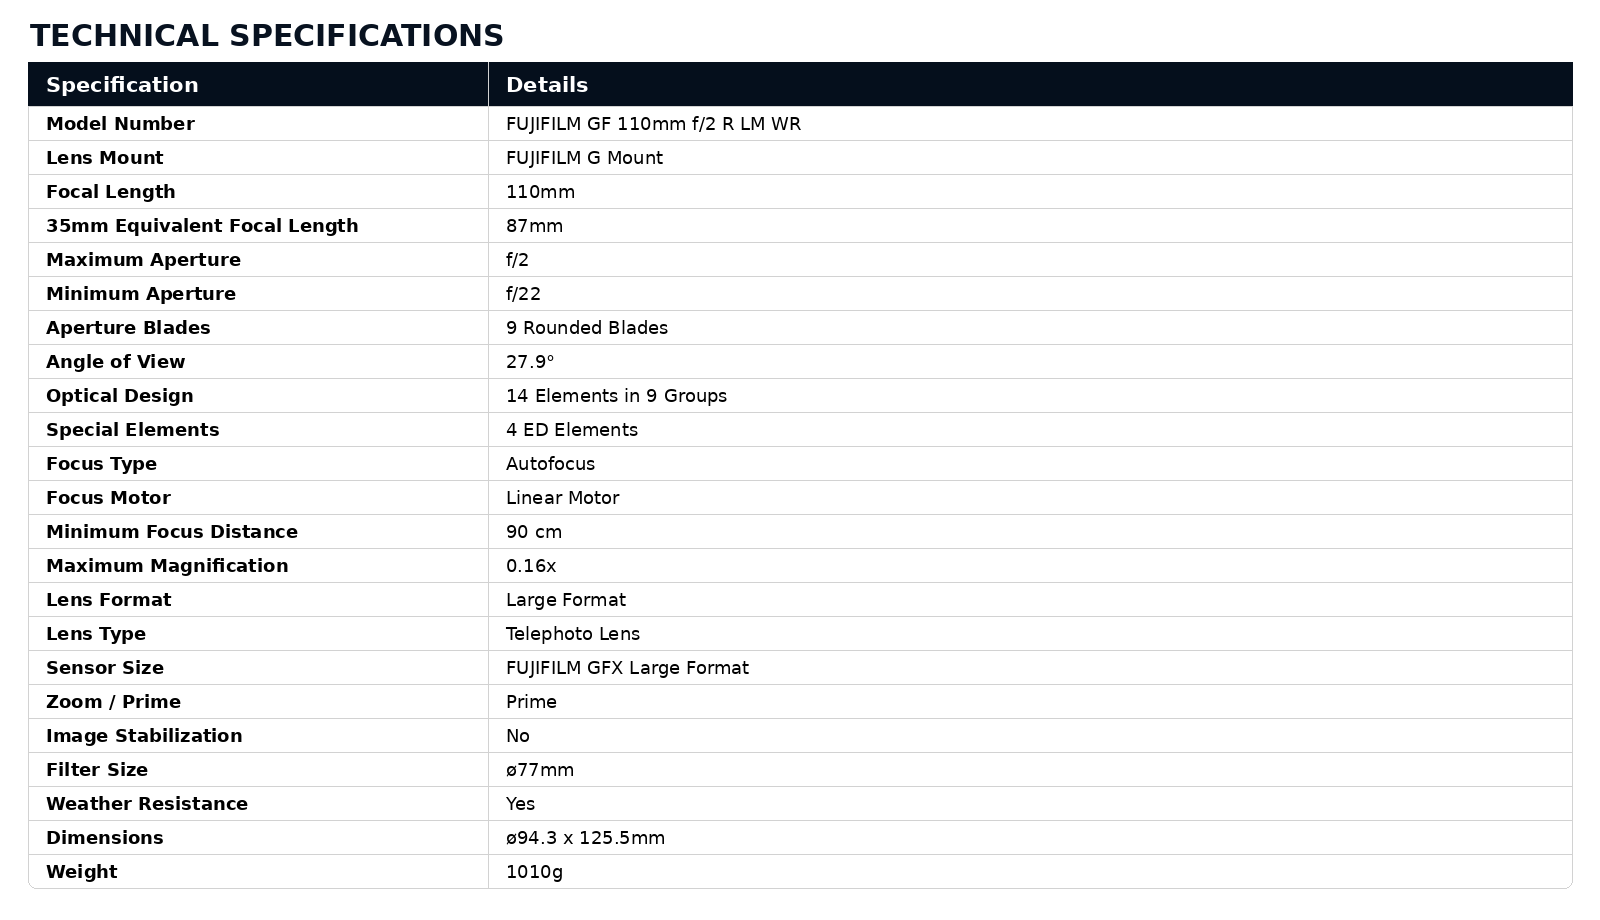
Task: Click the 'Image Stabilization' label
Action: click(x=144, y=736)
